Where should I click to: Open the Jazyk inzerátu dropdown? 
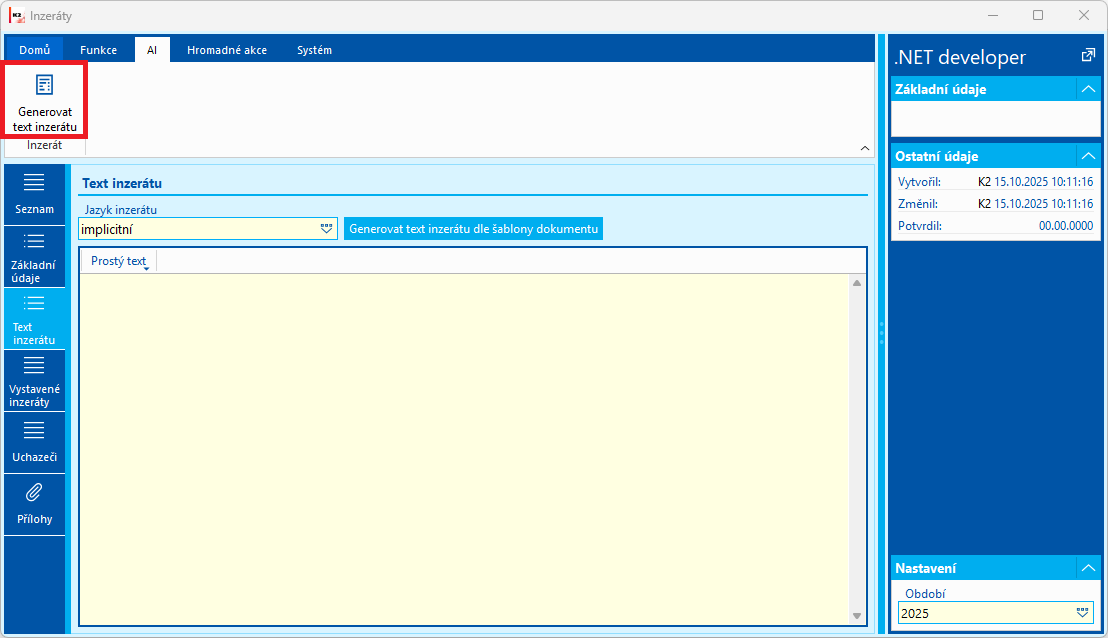(x=326, y=229)
